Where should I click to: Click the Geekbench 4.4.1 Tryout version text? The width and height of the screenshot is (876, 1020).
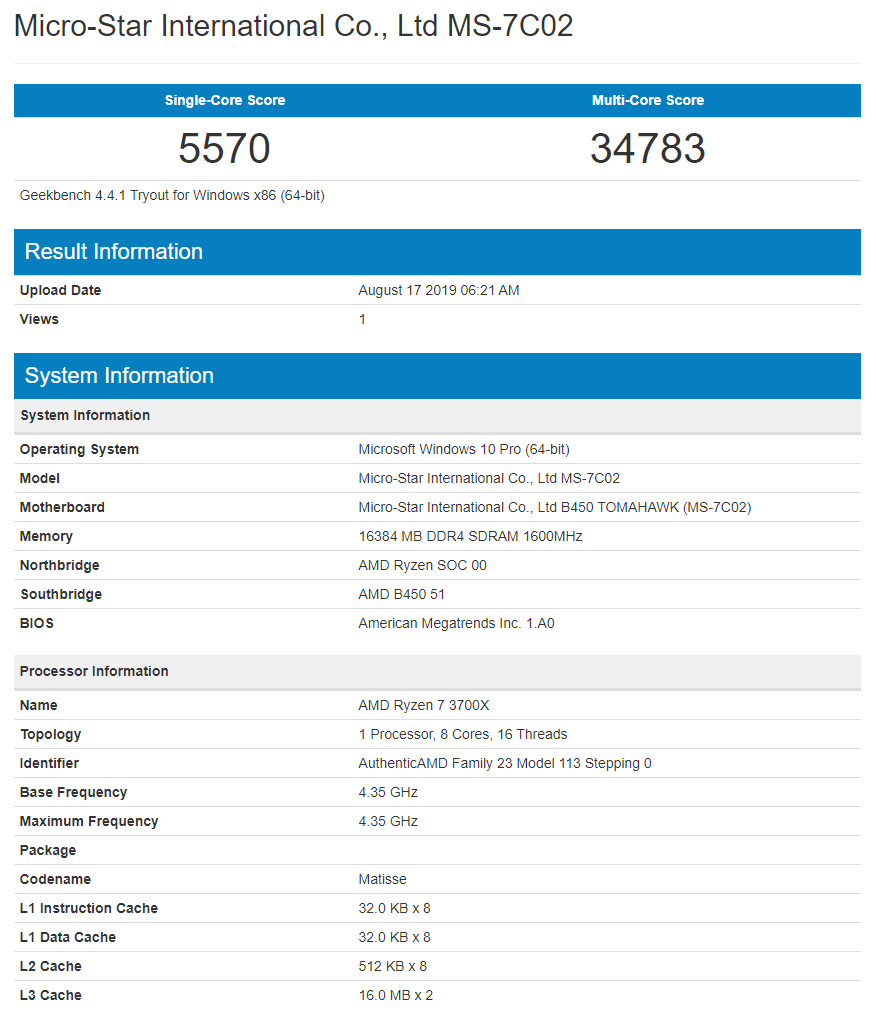[172, 195]
